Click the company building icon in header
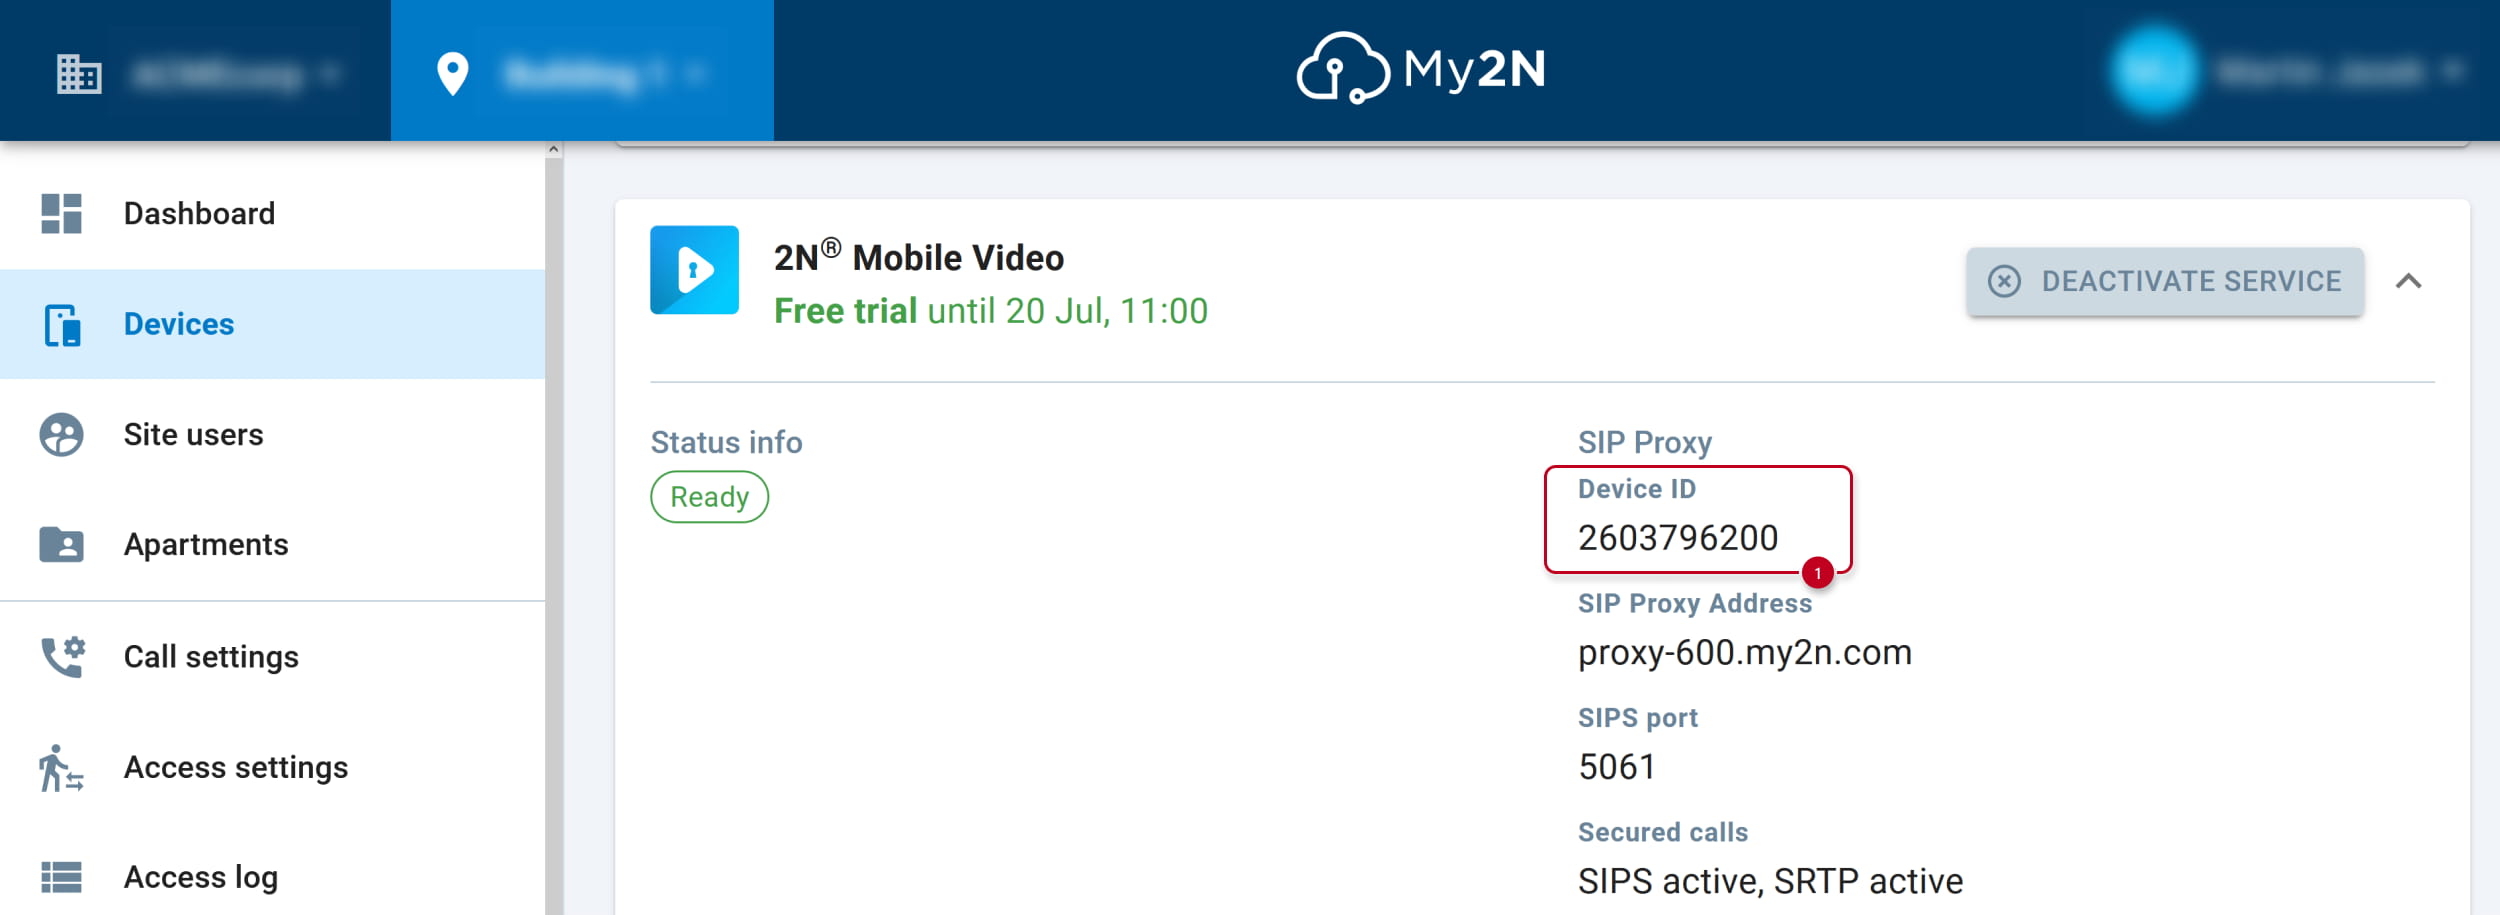Screen dimensions: 2500x915 [x=79, y=74]
